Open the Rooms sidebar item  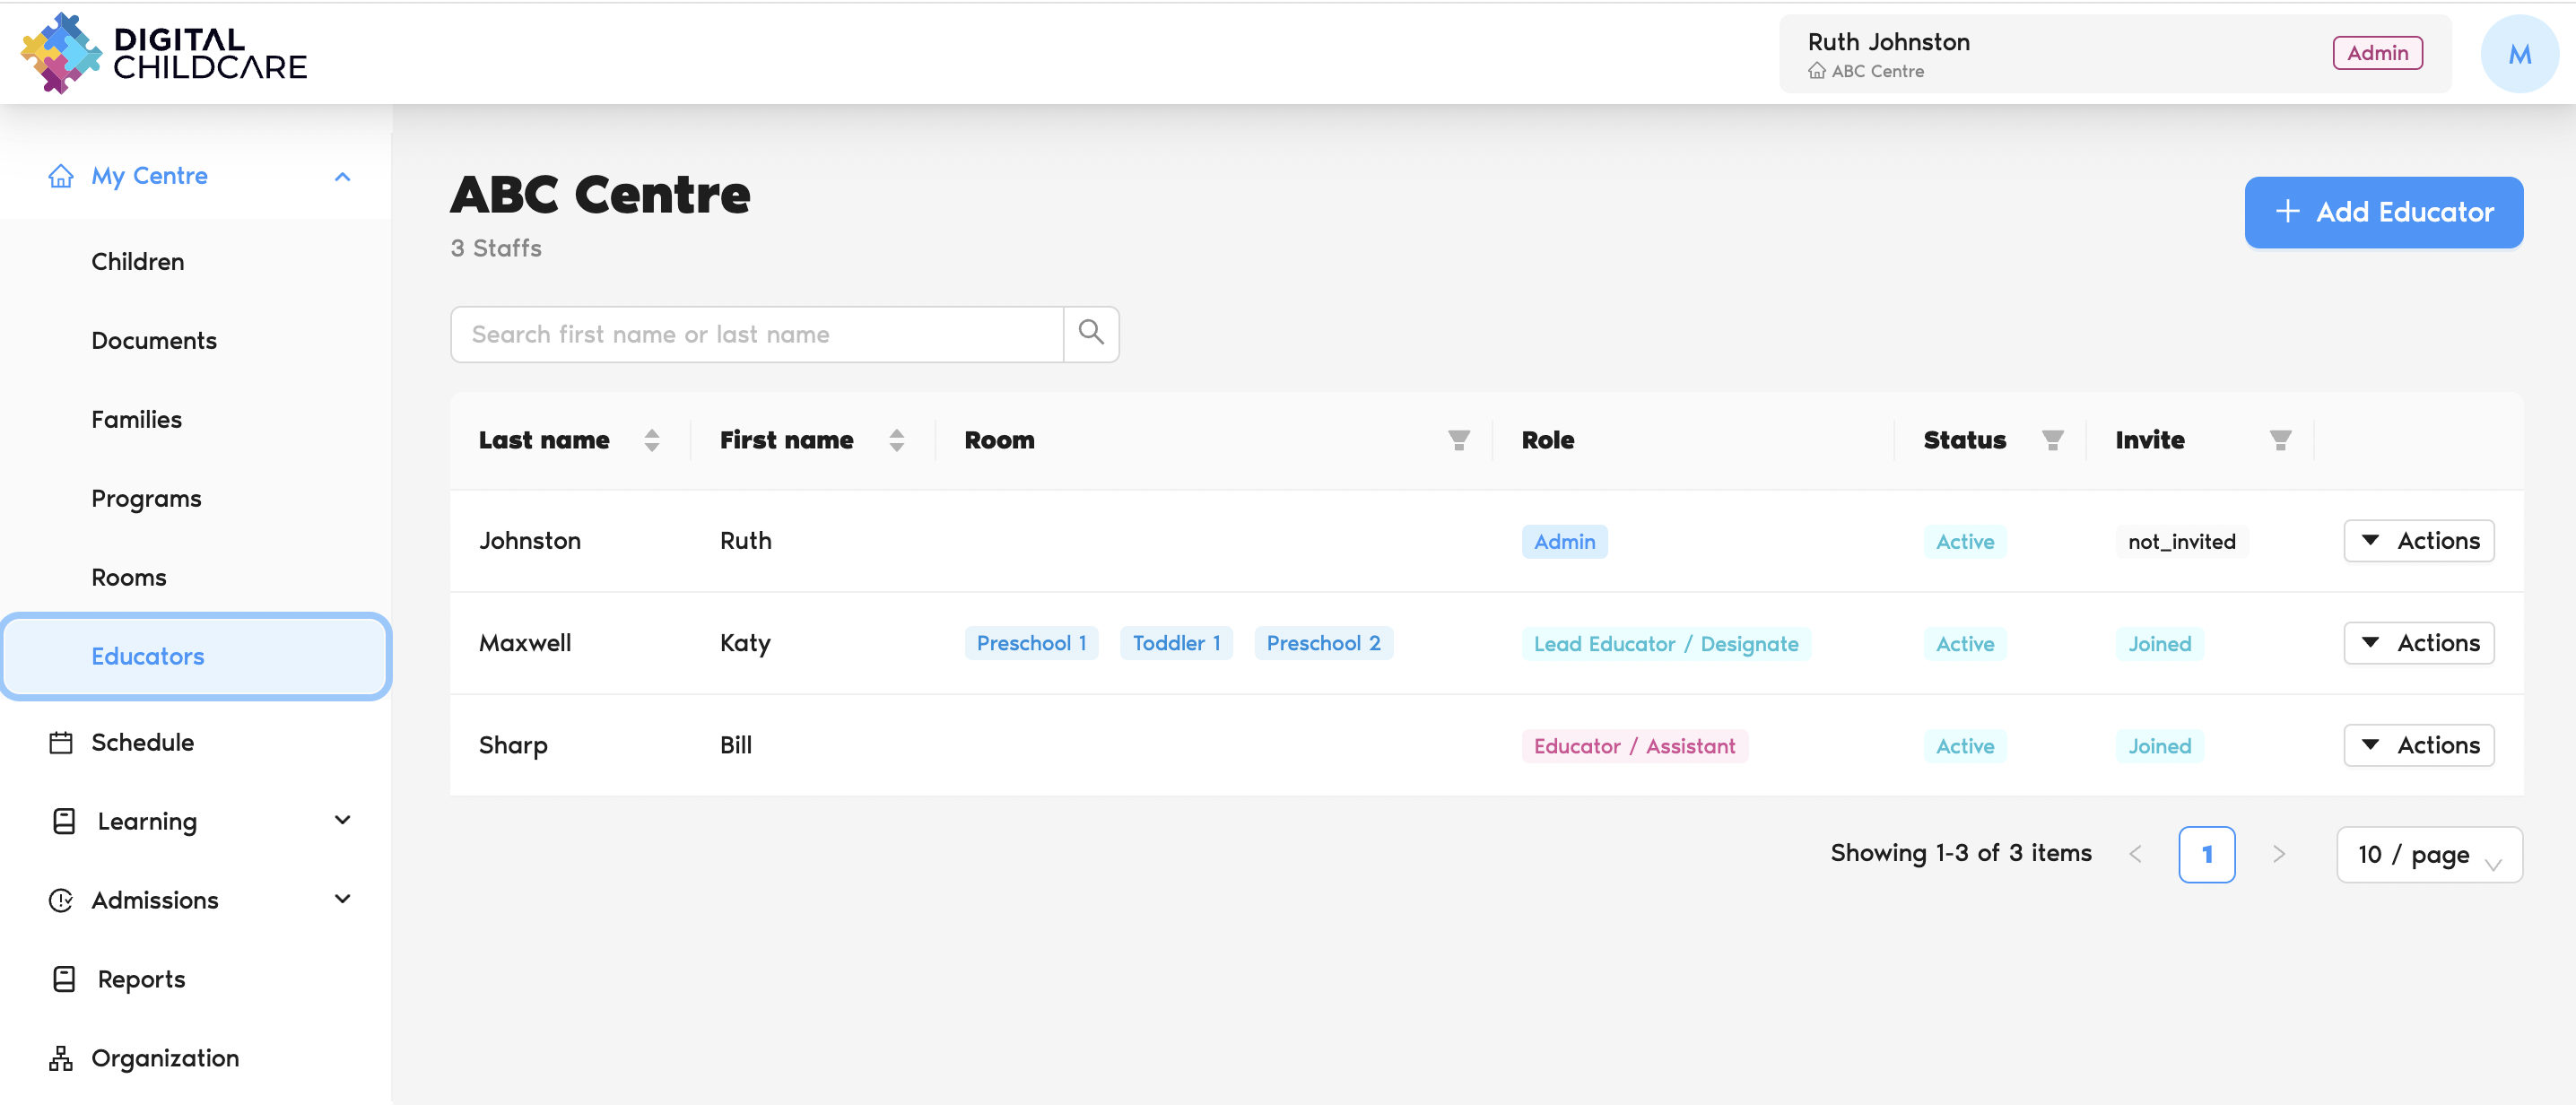(129, 577)
